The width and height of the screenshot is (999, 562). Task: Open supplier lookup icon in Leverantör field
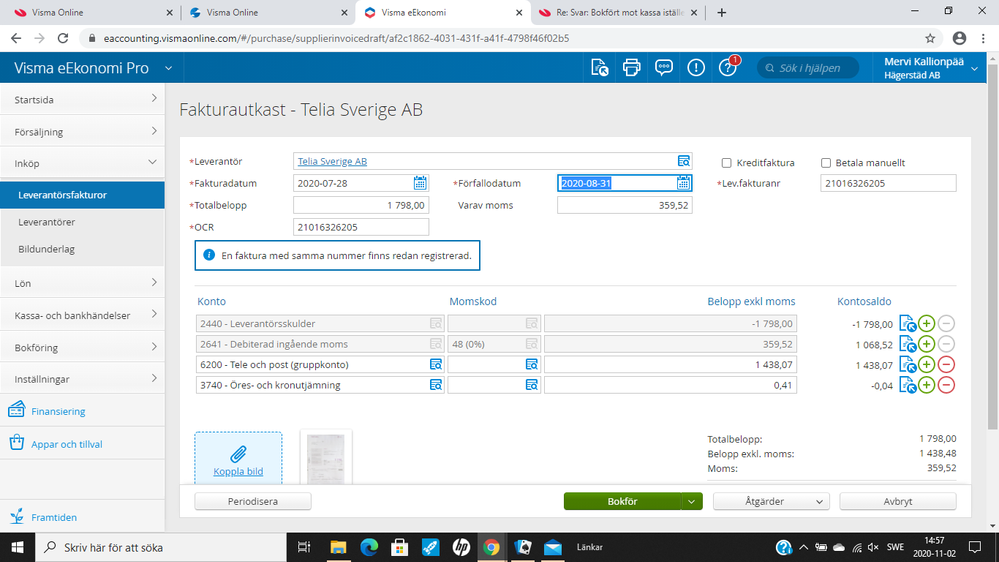coord(684,161)
